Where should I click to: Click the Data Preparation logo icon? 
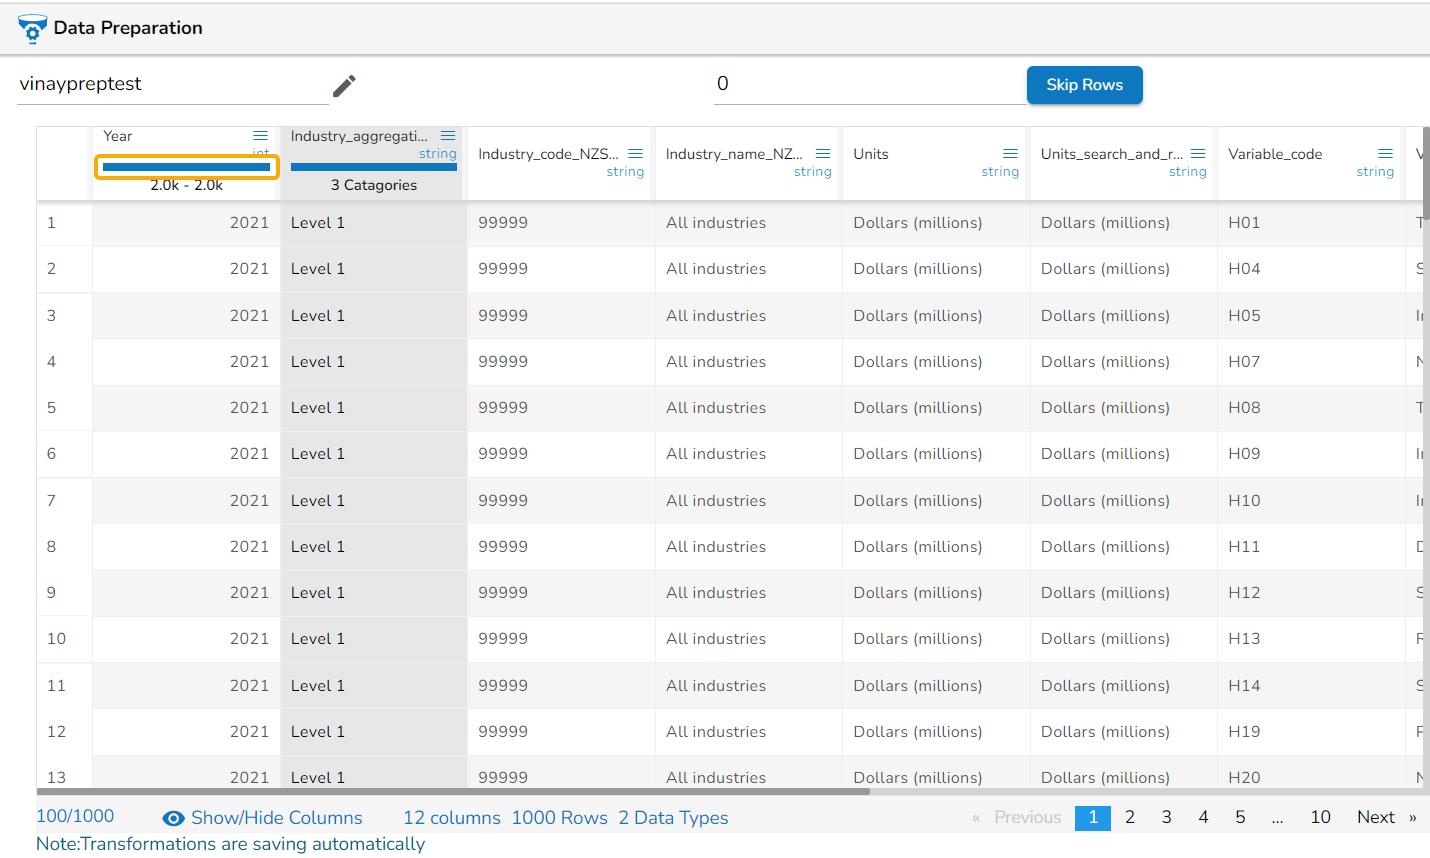(32, 29)
